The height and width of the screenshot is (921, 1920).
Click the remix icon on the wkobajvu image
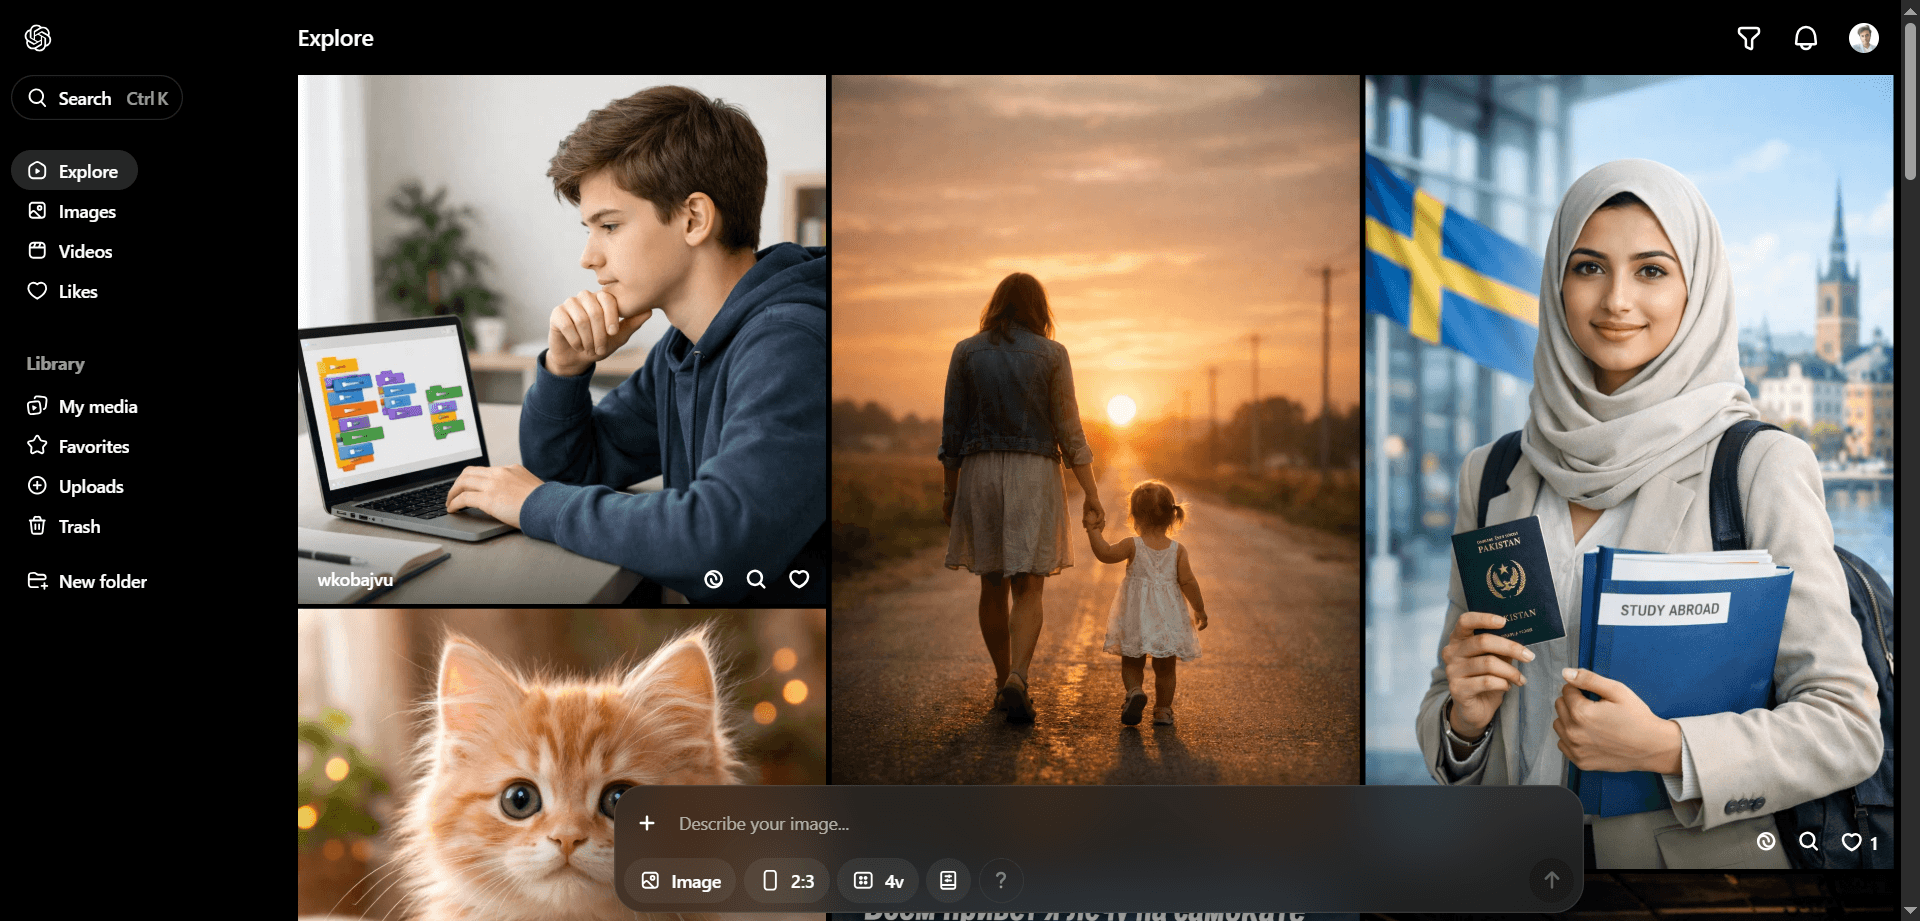tap(712, 579)
